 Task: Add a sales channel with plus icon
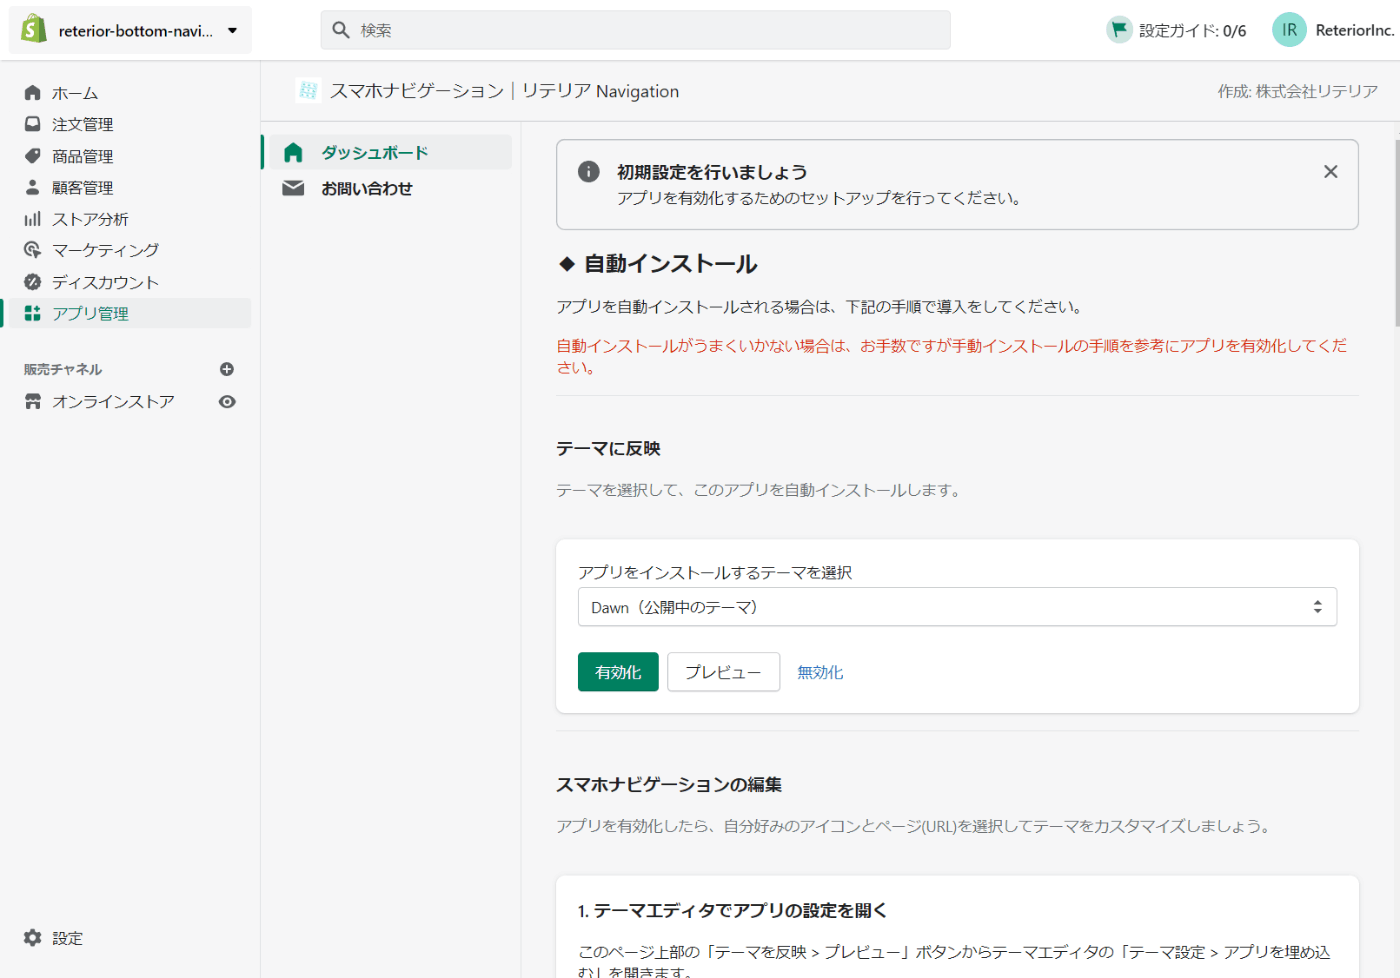227,369
